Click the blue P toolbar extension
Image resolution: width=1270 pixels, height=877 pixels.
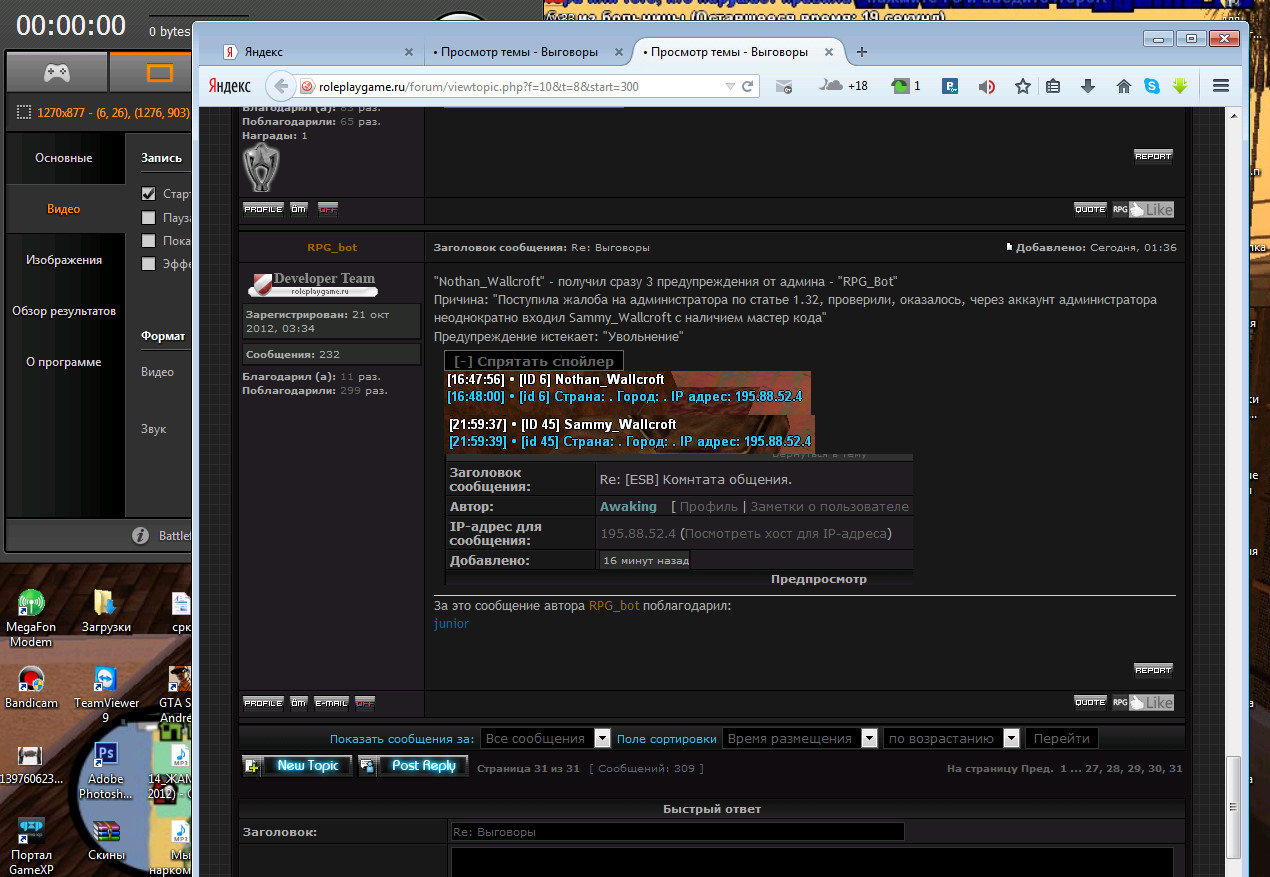pyautogui.click(x=951, y=86)
